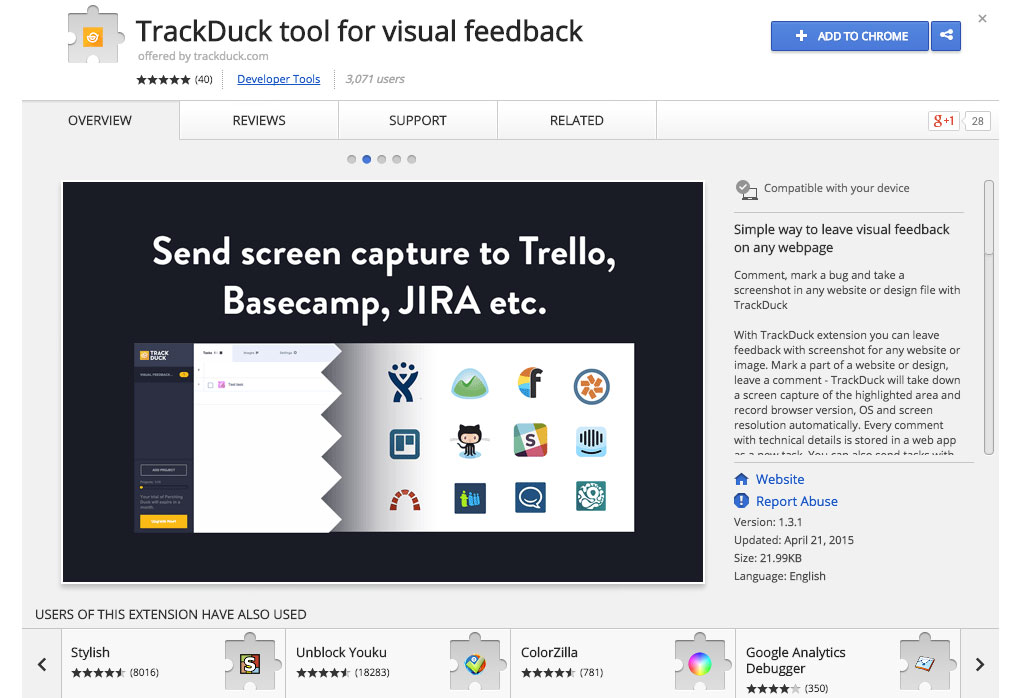
Task: Switch to the Related tab
Action: pyautogui.click(x=576, y=121)
